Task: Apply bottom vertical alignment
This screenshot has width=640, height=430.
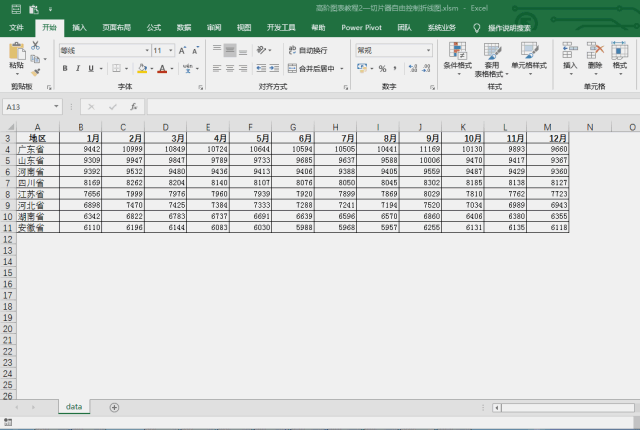Action: [243, 50]
